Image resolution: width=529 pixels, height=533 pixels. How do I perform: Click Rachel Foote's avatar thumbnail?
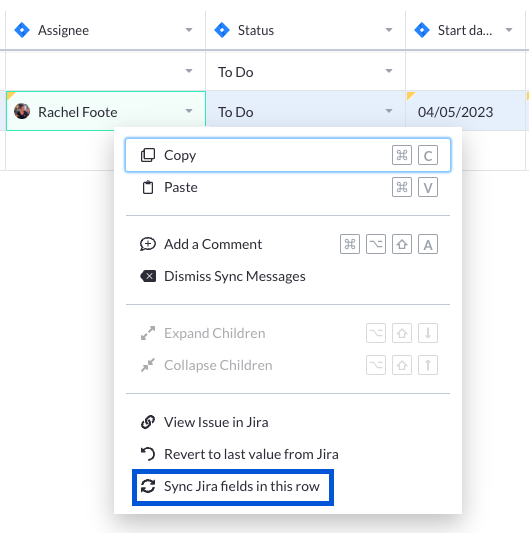pyautogui.click(x=22, y=111)
